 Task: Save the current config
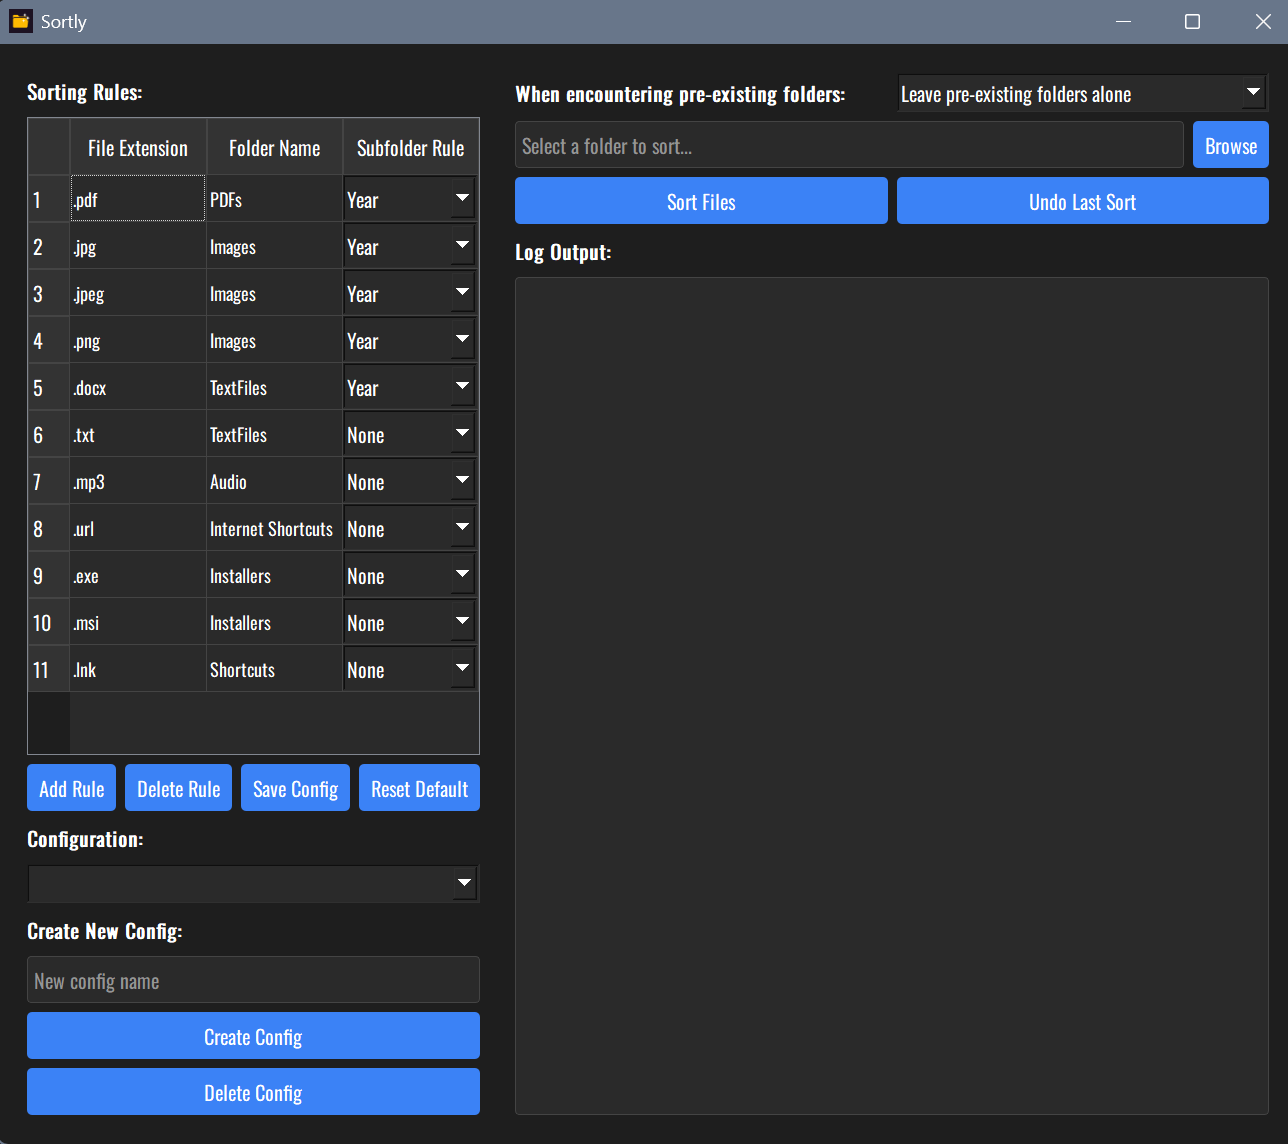(x=296, y=788)
